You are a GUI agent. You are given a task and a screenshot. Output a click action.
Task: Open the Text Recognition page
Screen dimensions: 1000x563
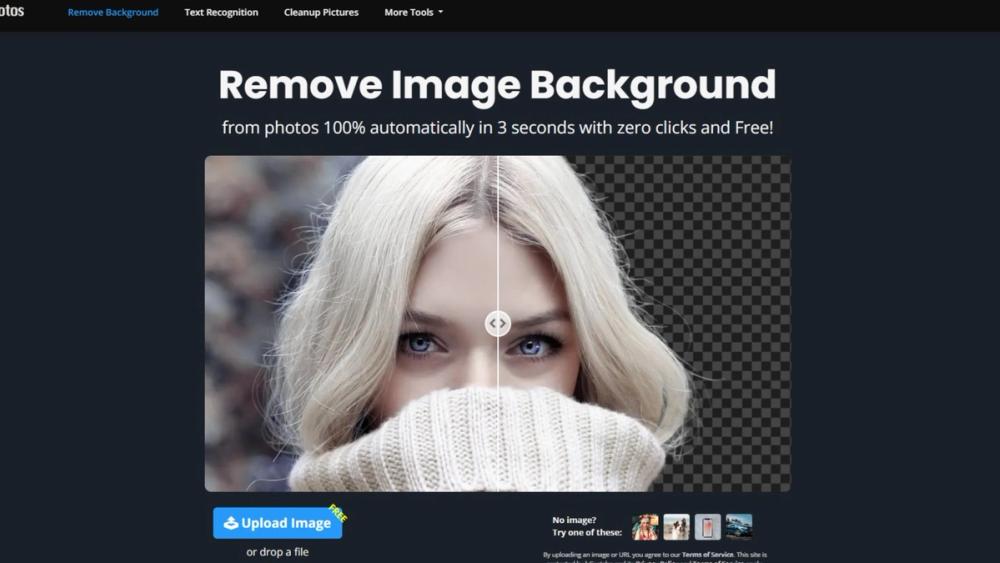[221, 12]
